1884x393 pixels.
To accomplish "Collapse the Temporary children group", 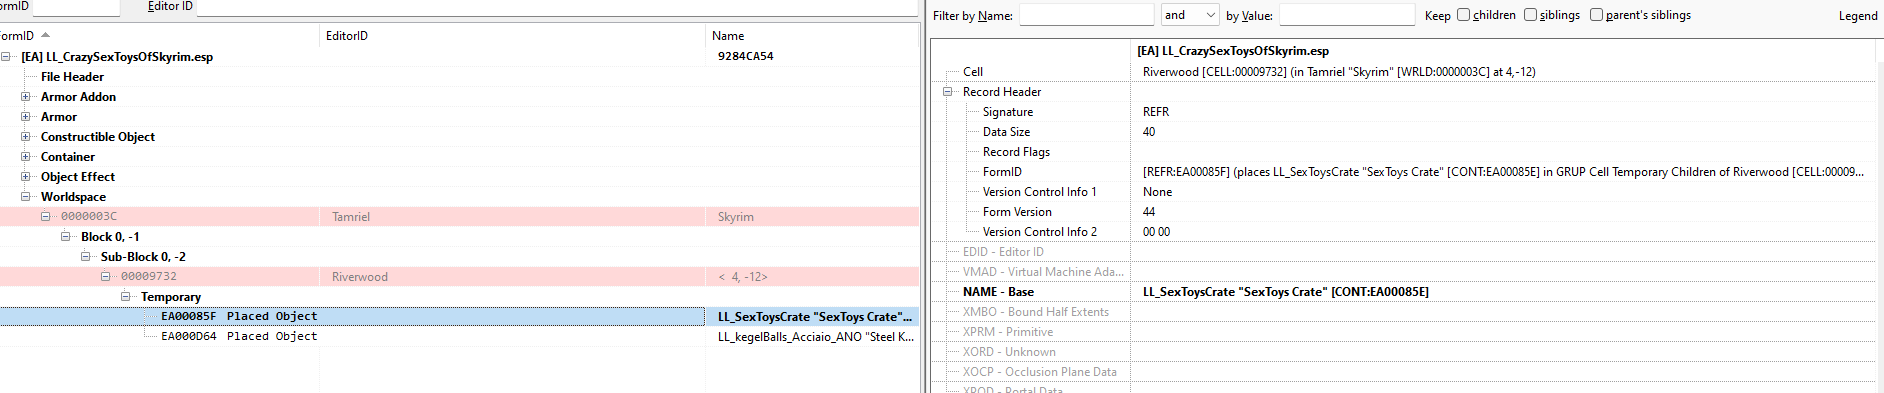I will [x=125, y=297].
